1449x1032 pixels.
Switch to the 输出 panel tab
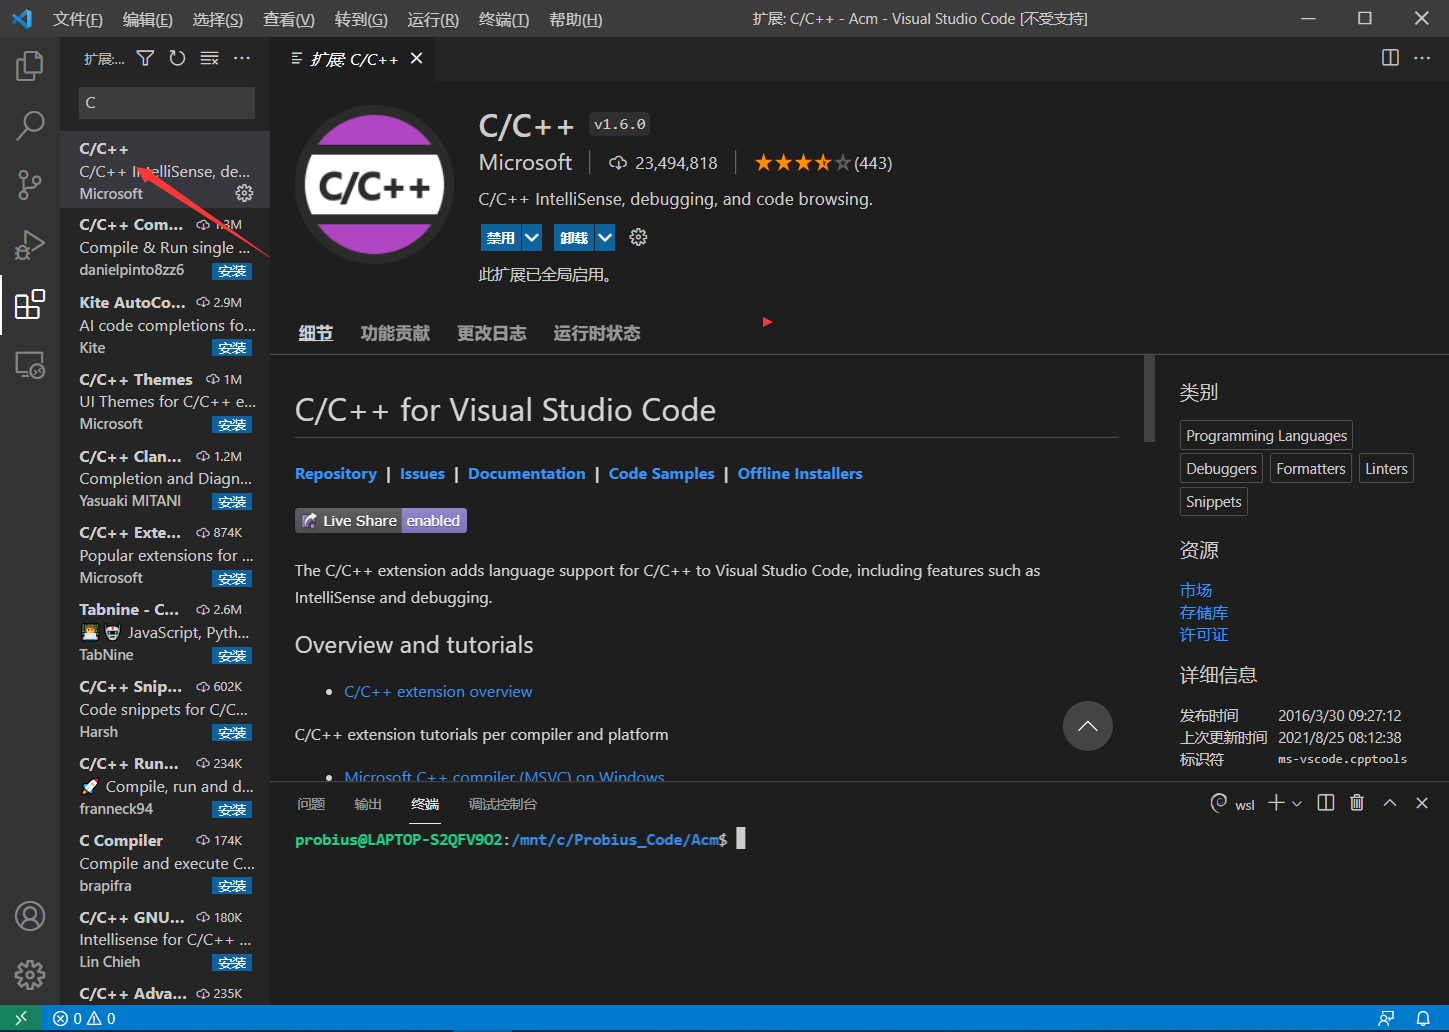click(x=368, y=804)
